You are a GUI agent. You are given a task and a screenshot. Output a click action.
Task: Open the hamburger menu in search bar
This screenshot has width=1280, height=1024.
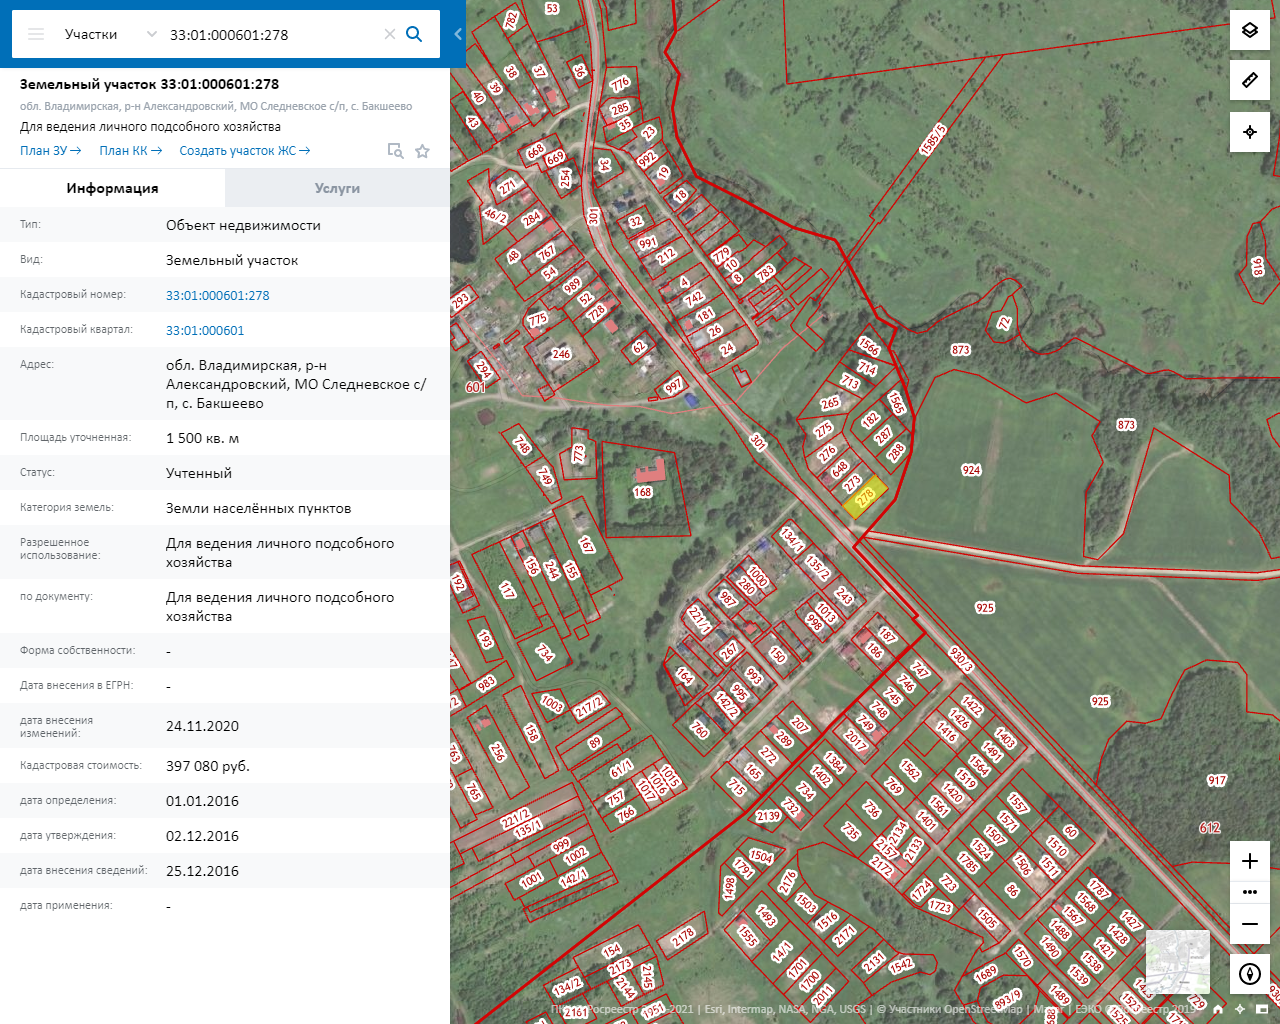pyautogui.click(x=36, y=34)
